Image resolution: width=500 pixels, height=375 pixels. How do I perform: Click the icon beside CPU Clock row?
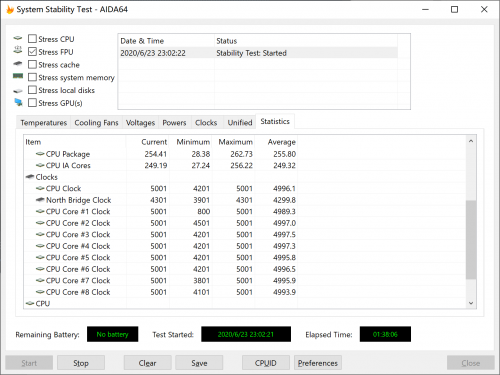tap(40, 188)
